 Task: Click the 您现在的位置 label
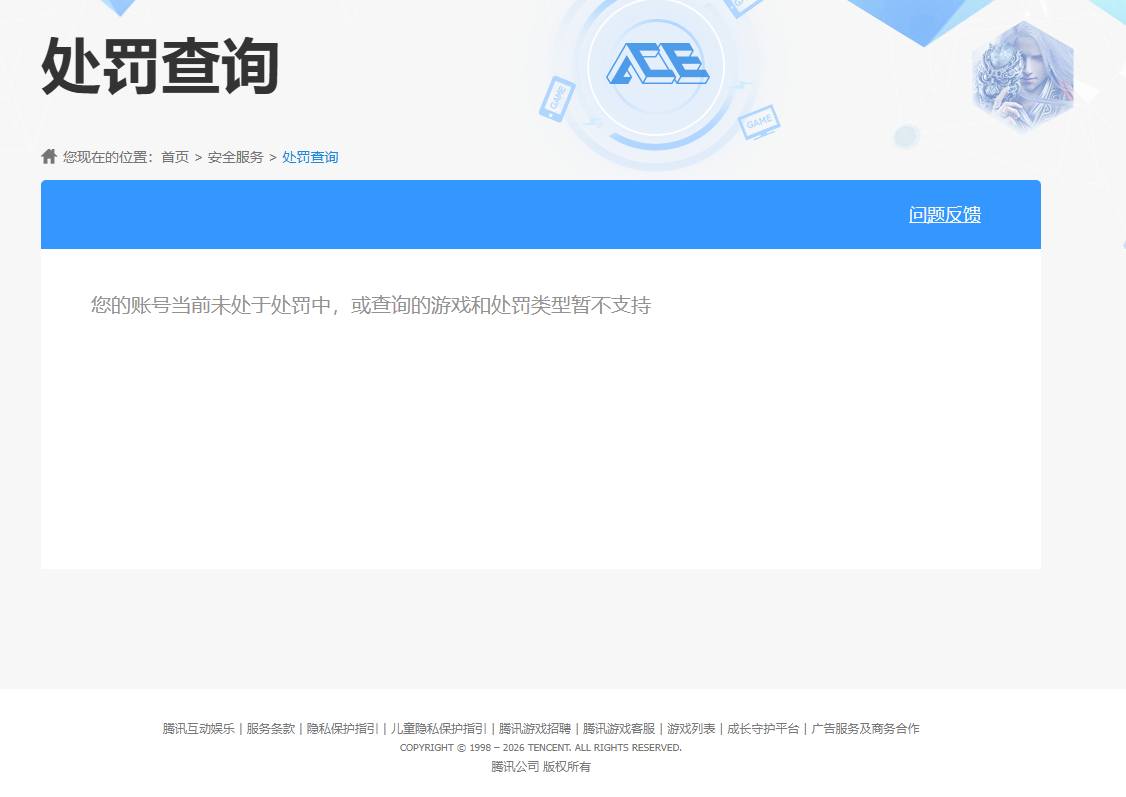[x=108, y=157]
